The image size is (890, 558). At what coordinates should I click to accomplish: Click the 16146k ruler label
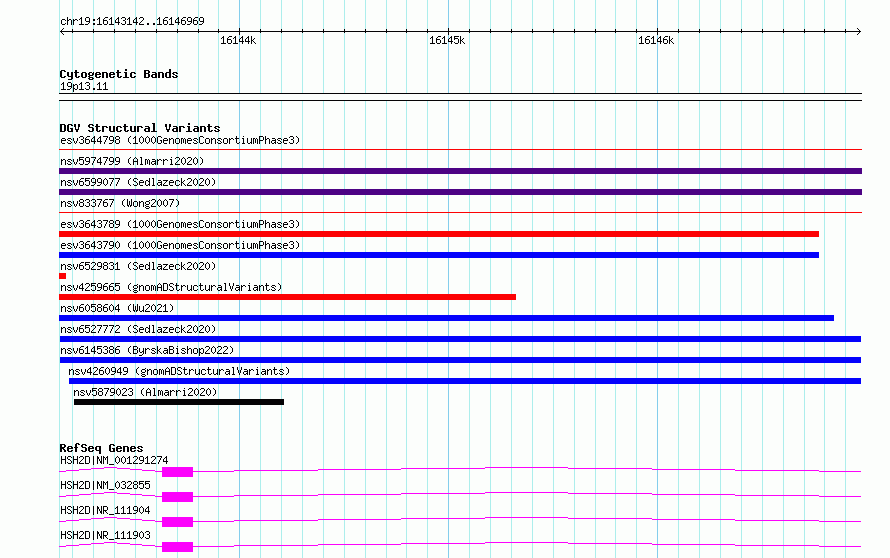(x=656, y=40)
